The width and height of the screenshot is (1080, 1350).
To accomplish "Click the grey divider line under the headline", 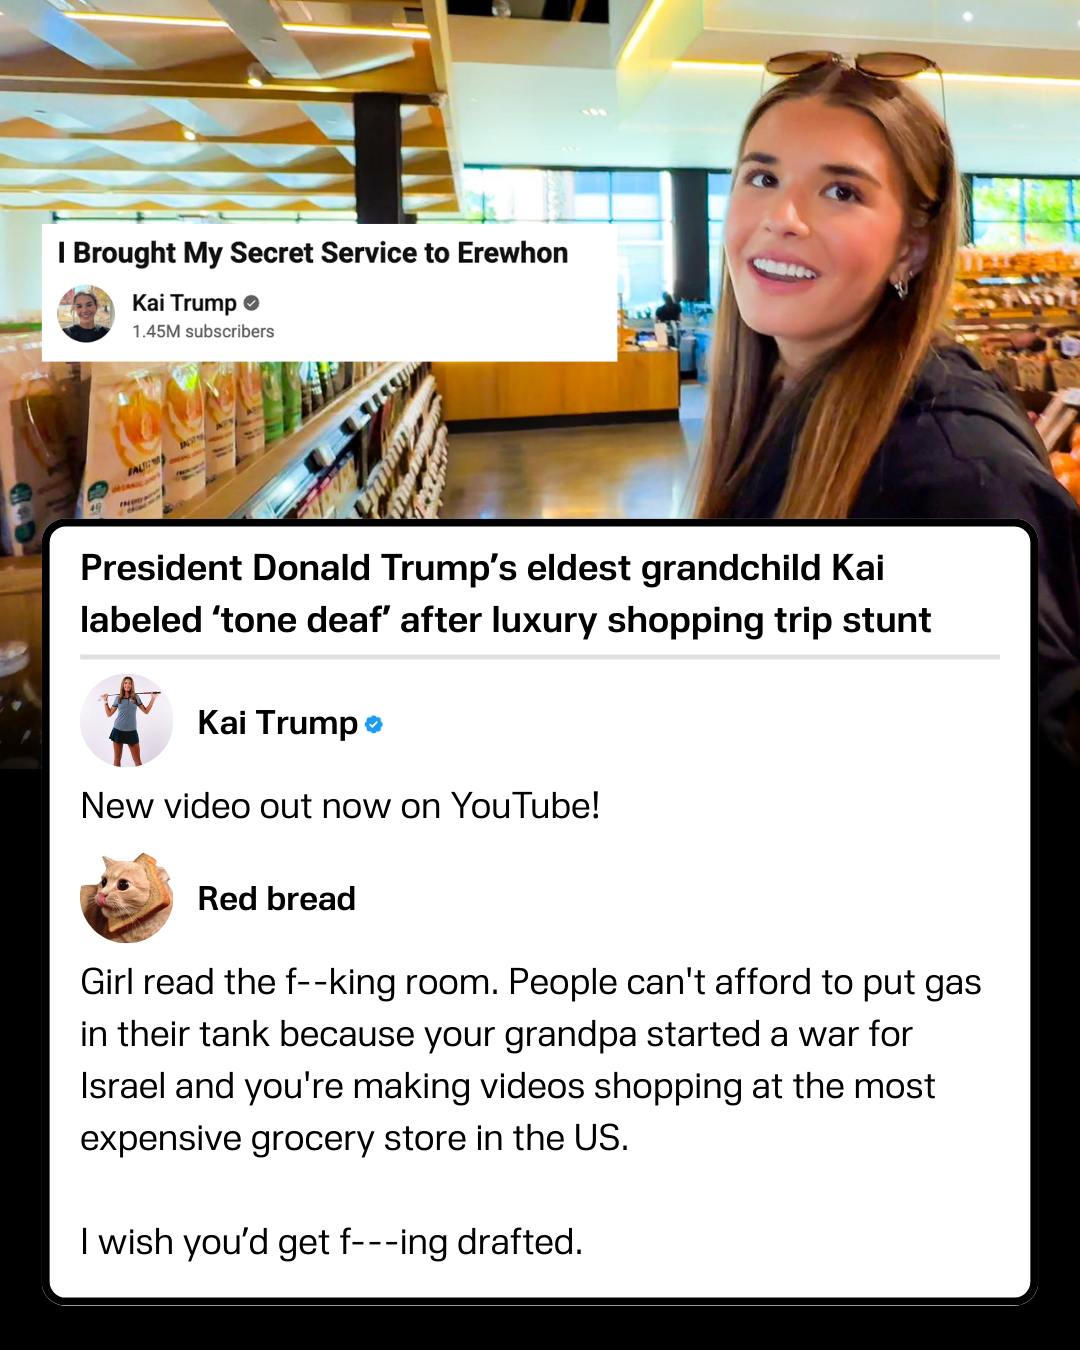I will 540,657.
